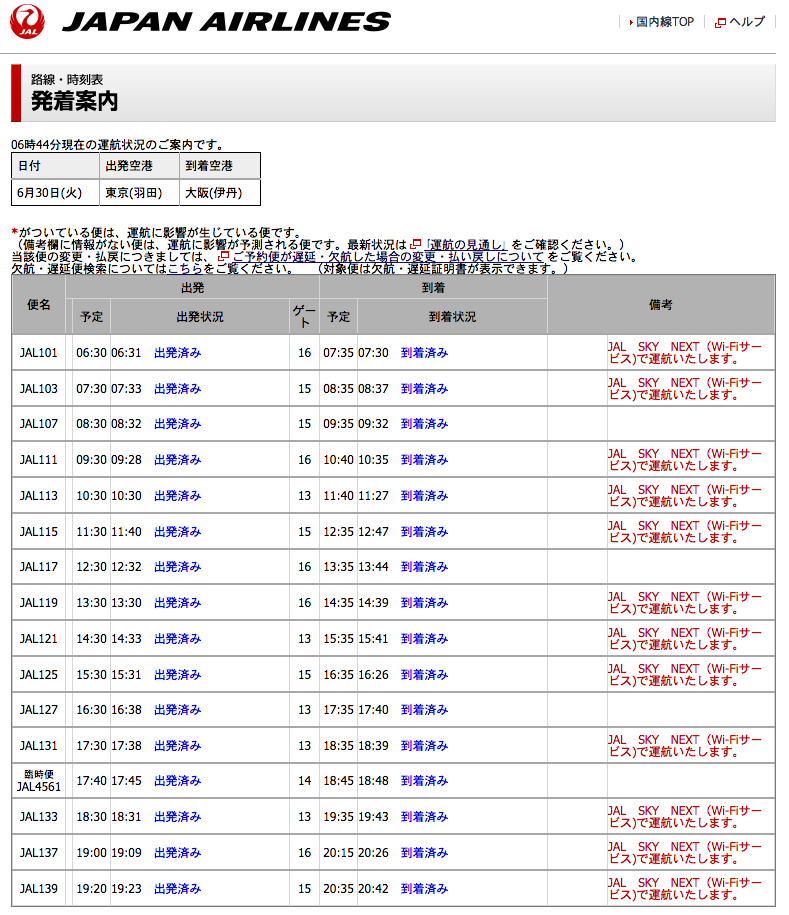Open the ヘルプ help link

point(747,22)
